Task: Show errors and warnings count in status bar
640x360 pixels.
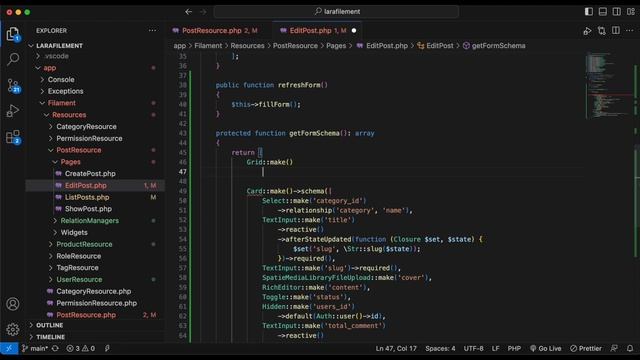Action: point(80,349)
